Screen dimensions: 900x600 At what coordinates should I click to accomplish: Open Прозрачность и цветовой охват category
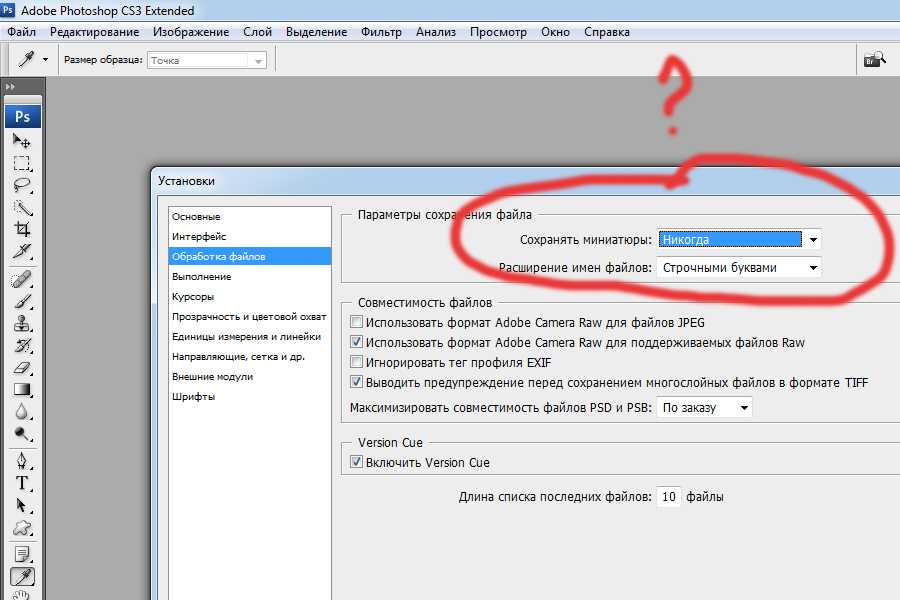[x=250, y=316]
